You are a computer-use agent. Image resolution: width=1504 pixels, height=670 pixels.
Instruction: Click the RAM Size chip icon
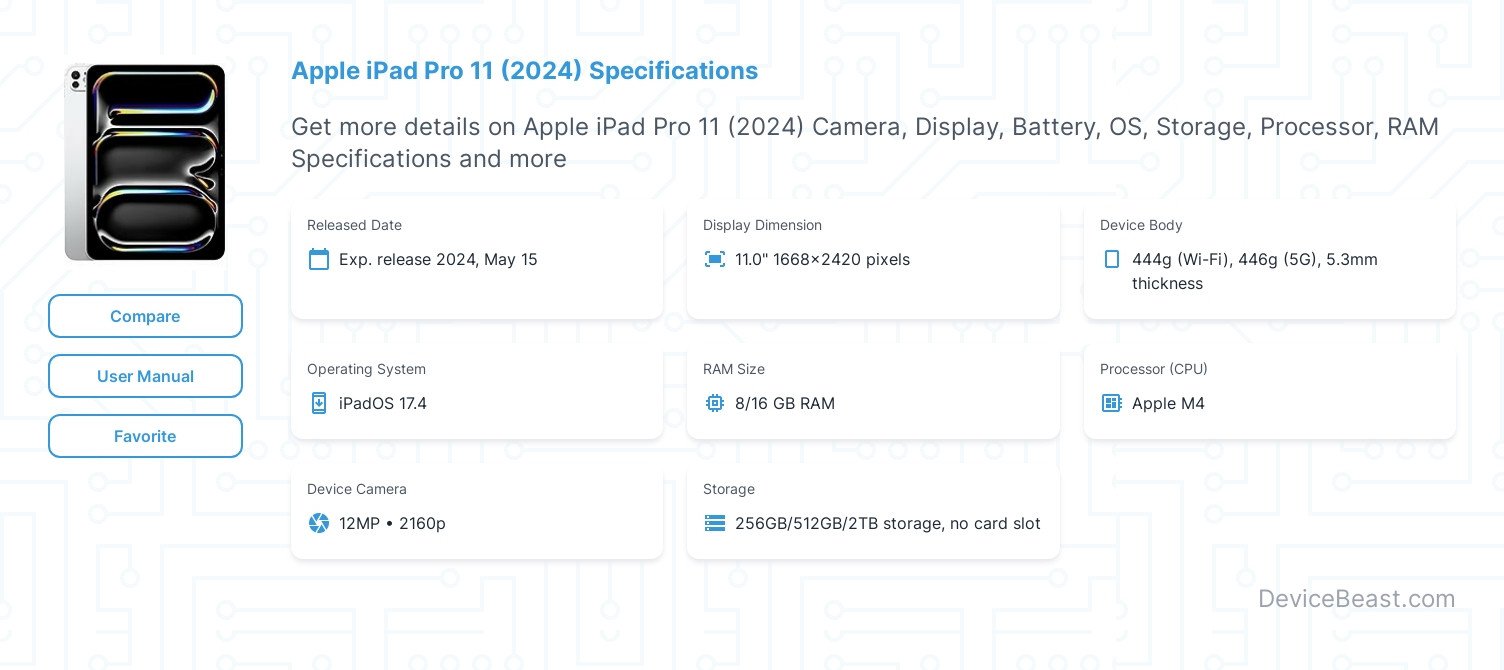(714, 403)
